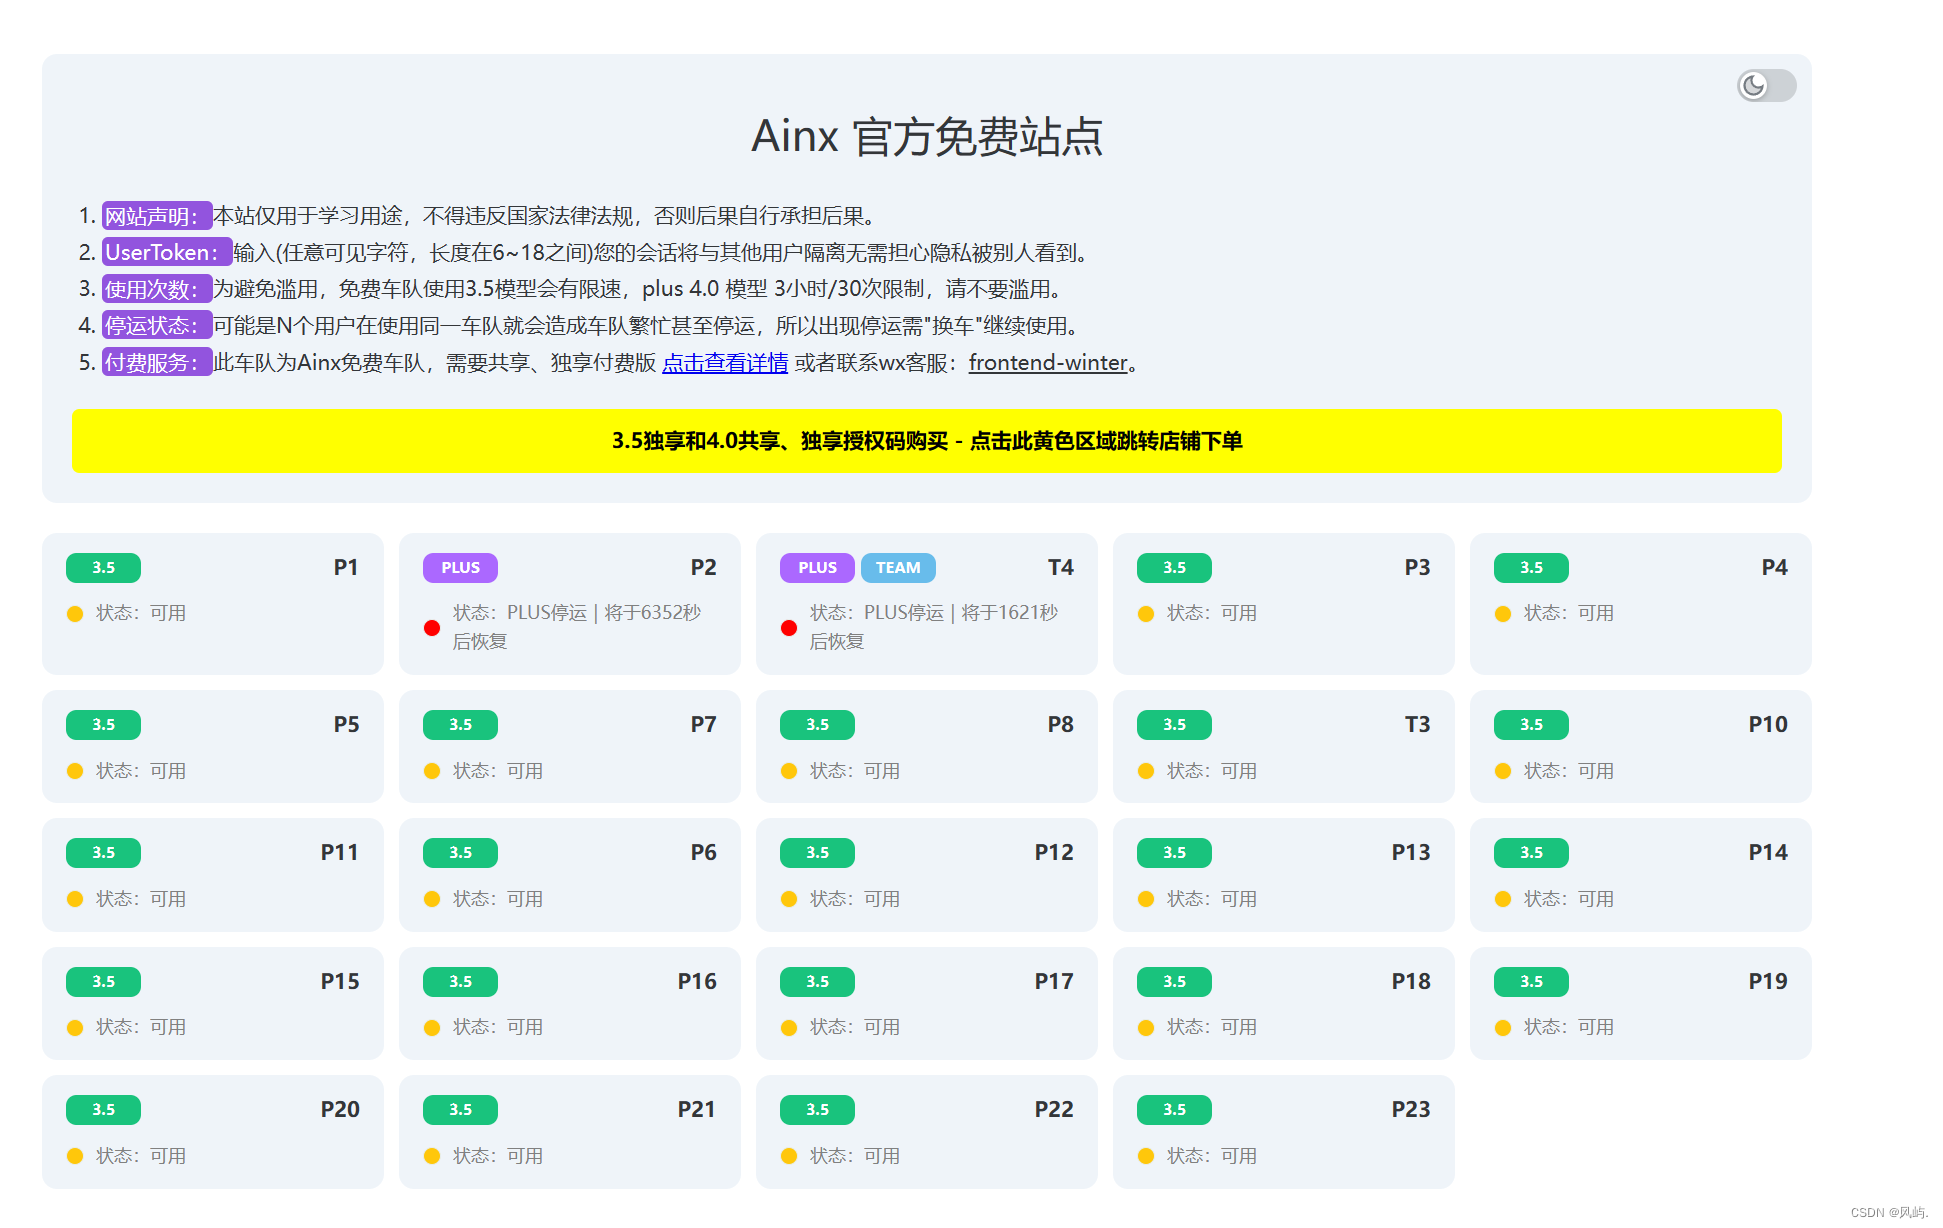This screenshot has width=1943, height=1228.
Task: Open the P7 team card
Action: click(x=570, y=746)
